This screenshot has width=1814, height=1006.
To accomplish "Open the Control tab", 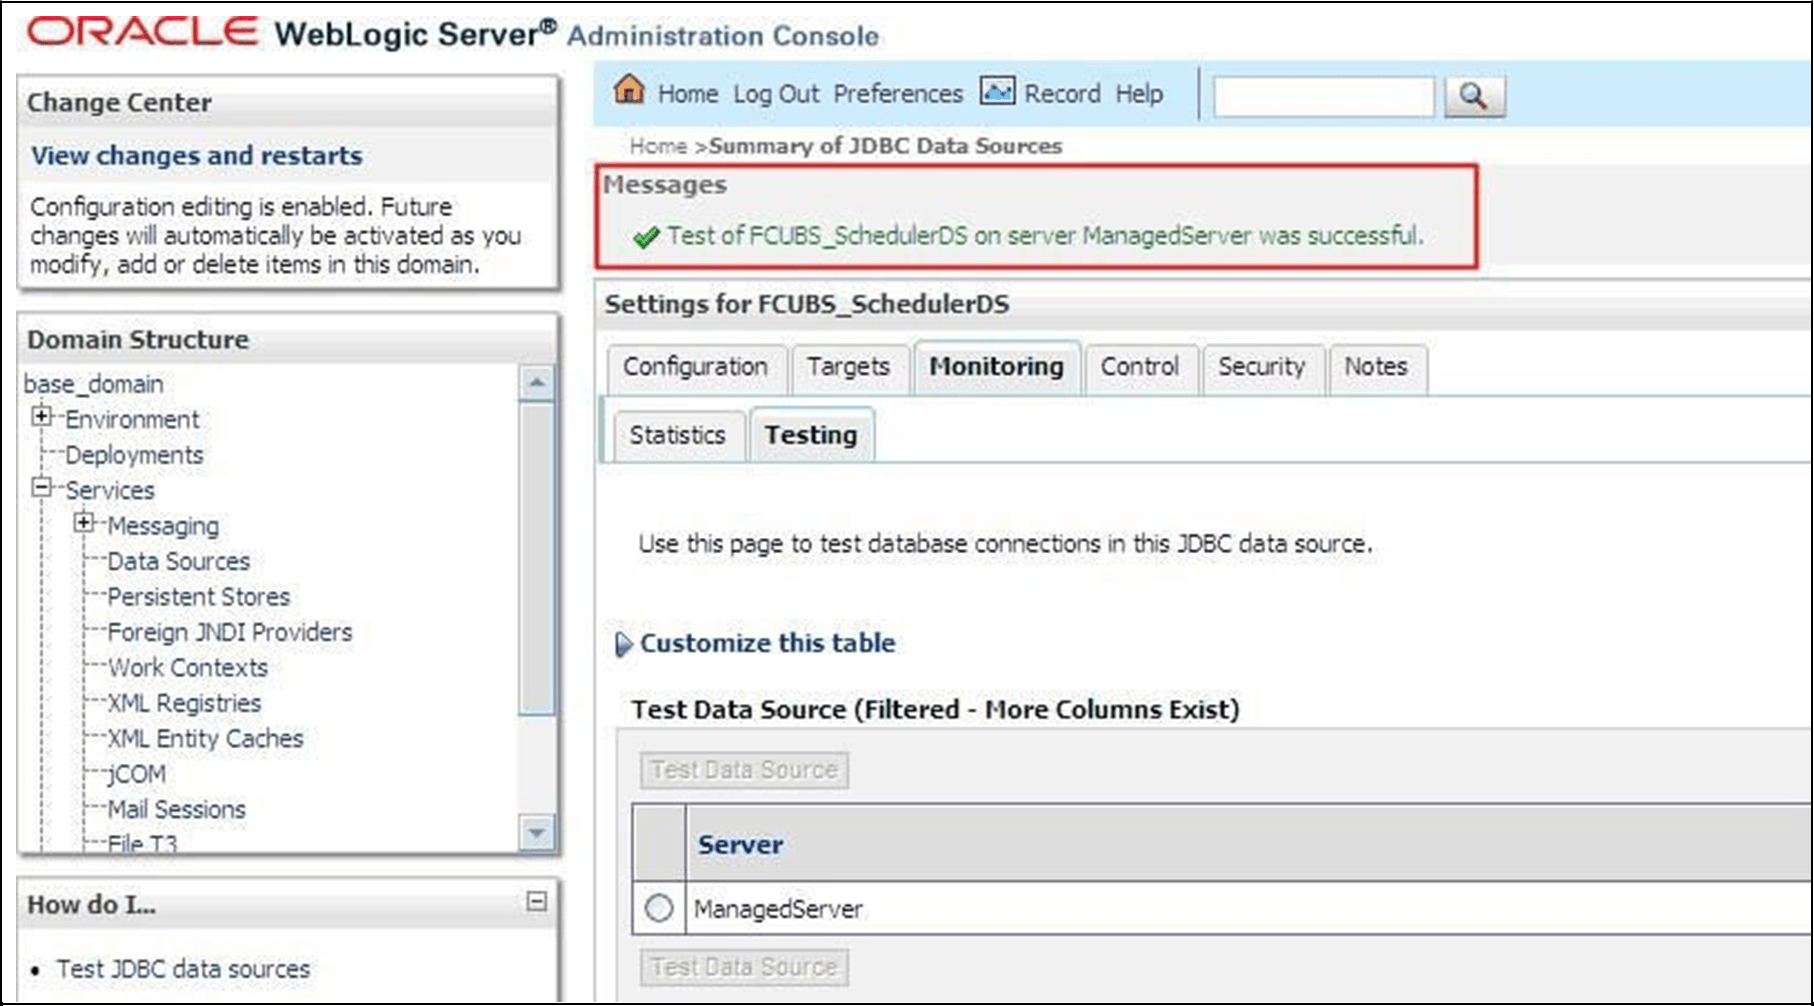I will click(x=1139, y=367).
